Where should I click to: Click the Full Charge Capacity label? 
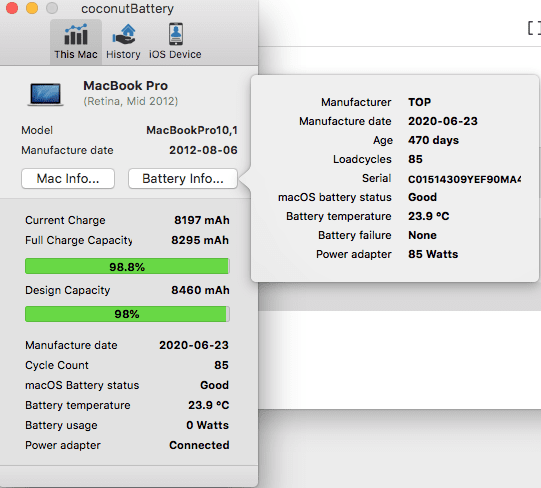[x=79, y=240]
